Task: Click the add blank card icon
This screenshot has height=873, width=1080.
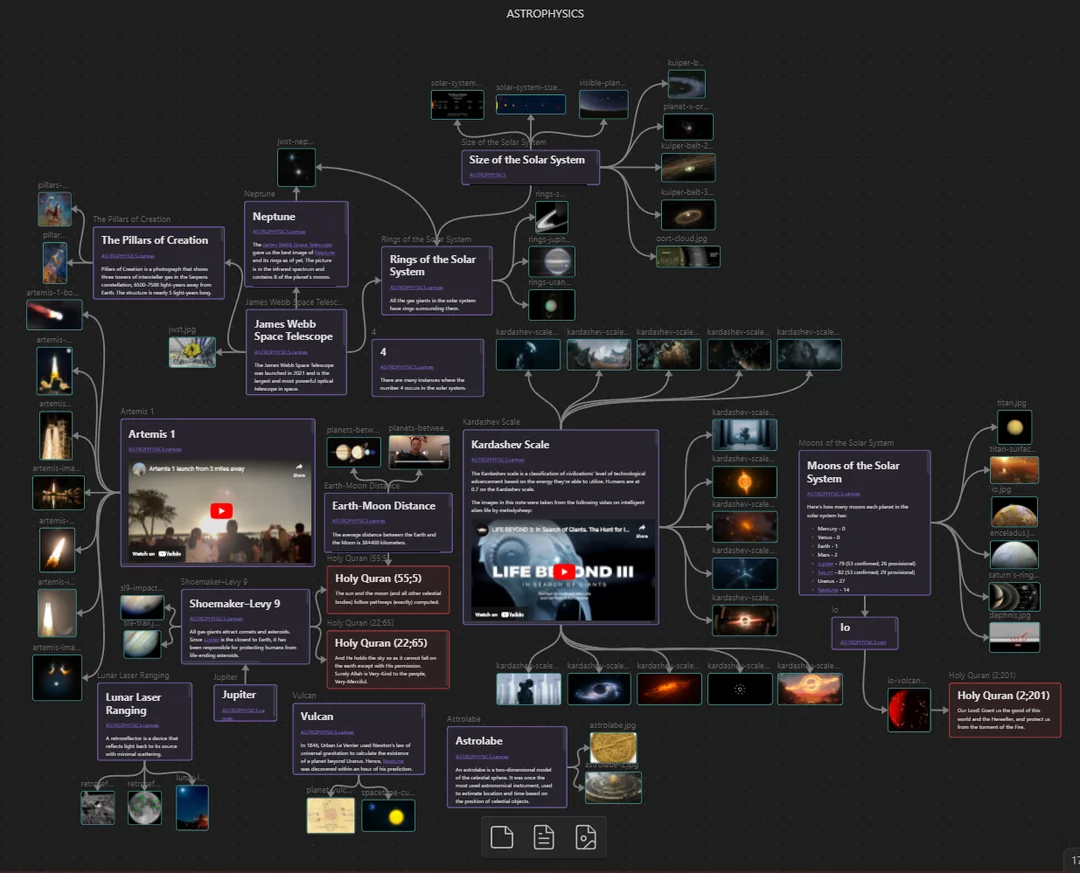Action: click(x=502, y=837)
